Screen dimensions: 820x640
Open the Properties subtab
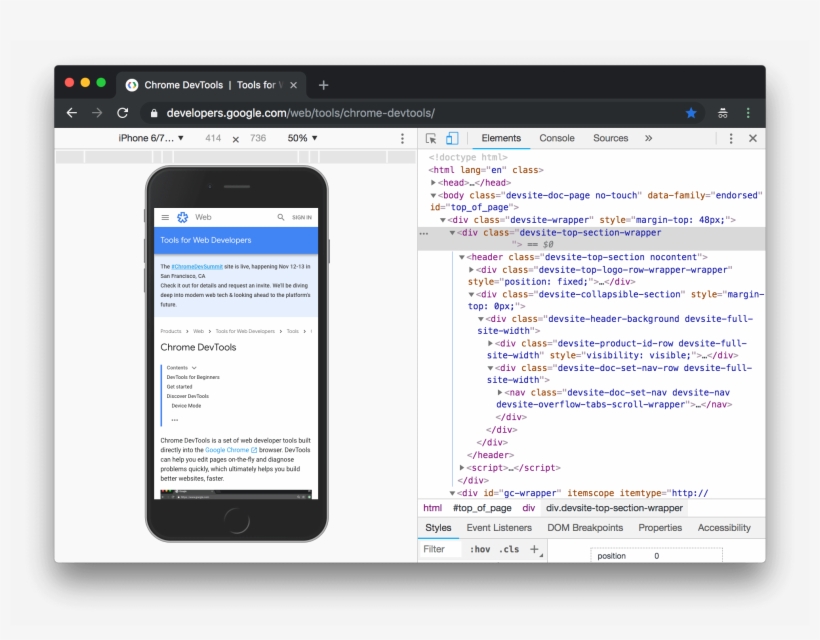coord(660,528)
